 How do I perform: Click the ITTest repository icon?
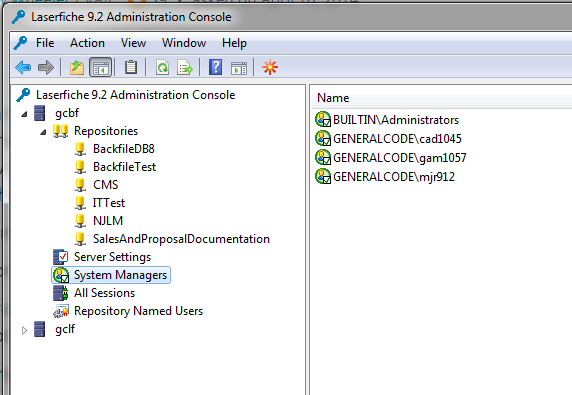coord(80,203)
